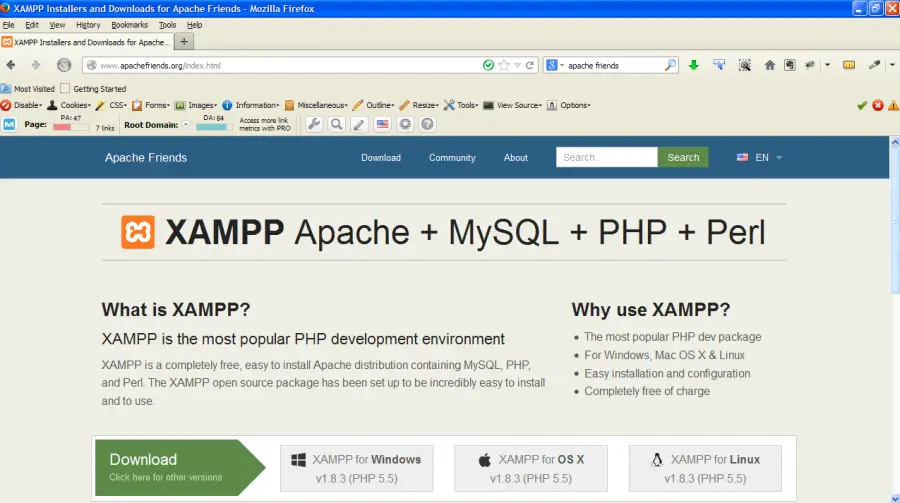Open the Web Developer Disable menu
Image resolution: width=900 pixels, height=503 pixels.
click(x=22, y=105)
